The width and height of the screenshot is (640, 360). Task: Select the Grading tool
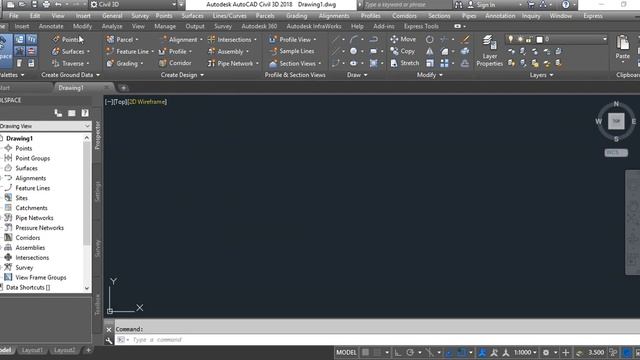(124, 63)
